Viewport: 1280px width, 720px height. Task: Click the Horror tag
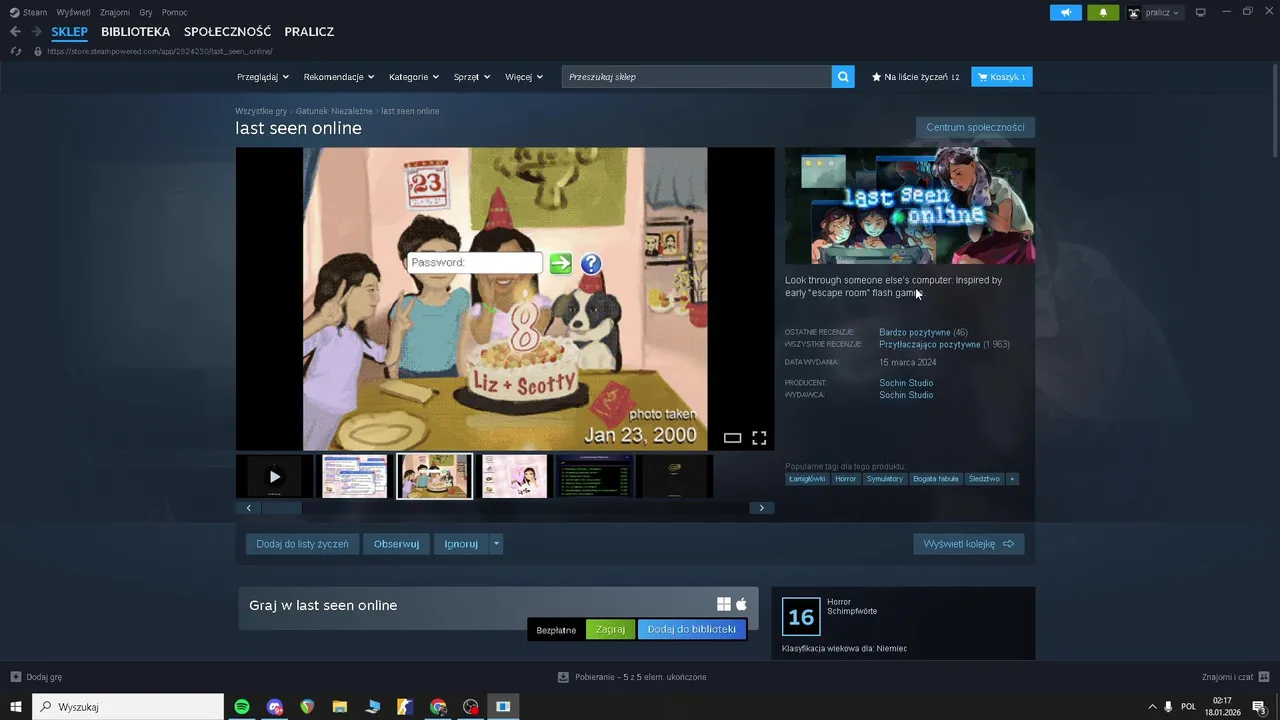[x=846, y=479]
